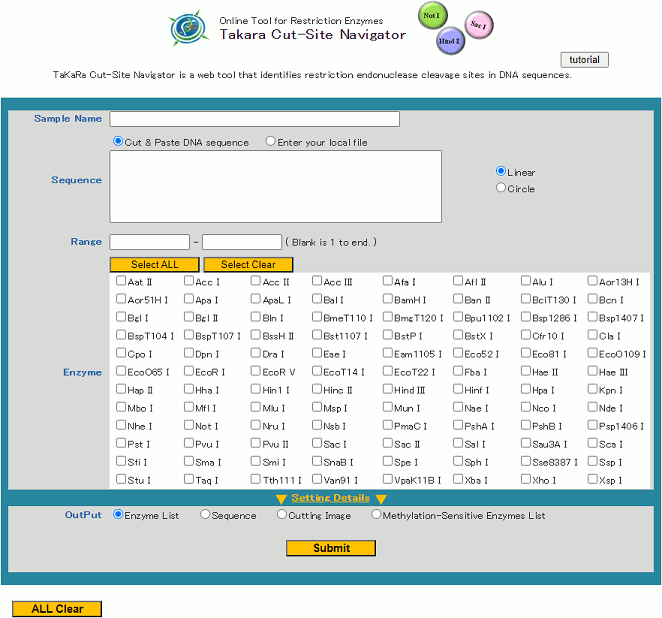Image resolution: width=662 pixels, height=618 pixels.
Task: Enable the Cla I enzyme
Action: point(593,335)
